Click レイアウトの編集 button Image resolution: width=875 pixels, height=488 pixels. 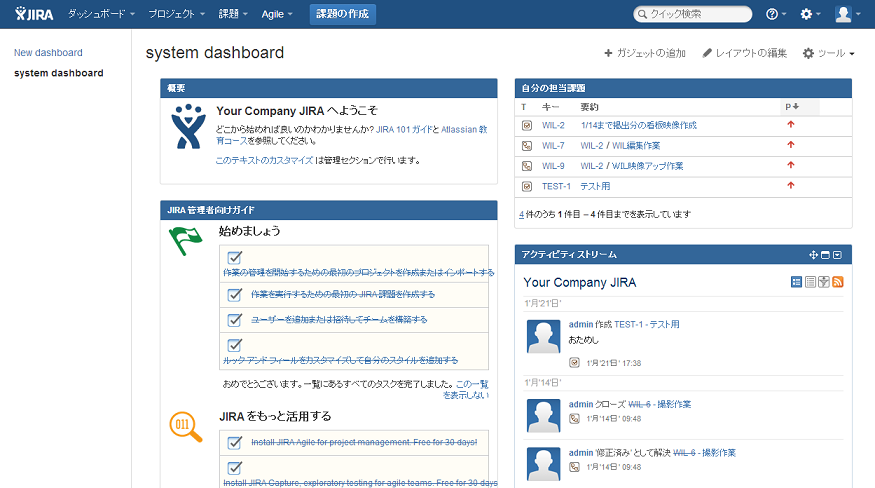[x=744, y=53]
